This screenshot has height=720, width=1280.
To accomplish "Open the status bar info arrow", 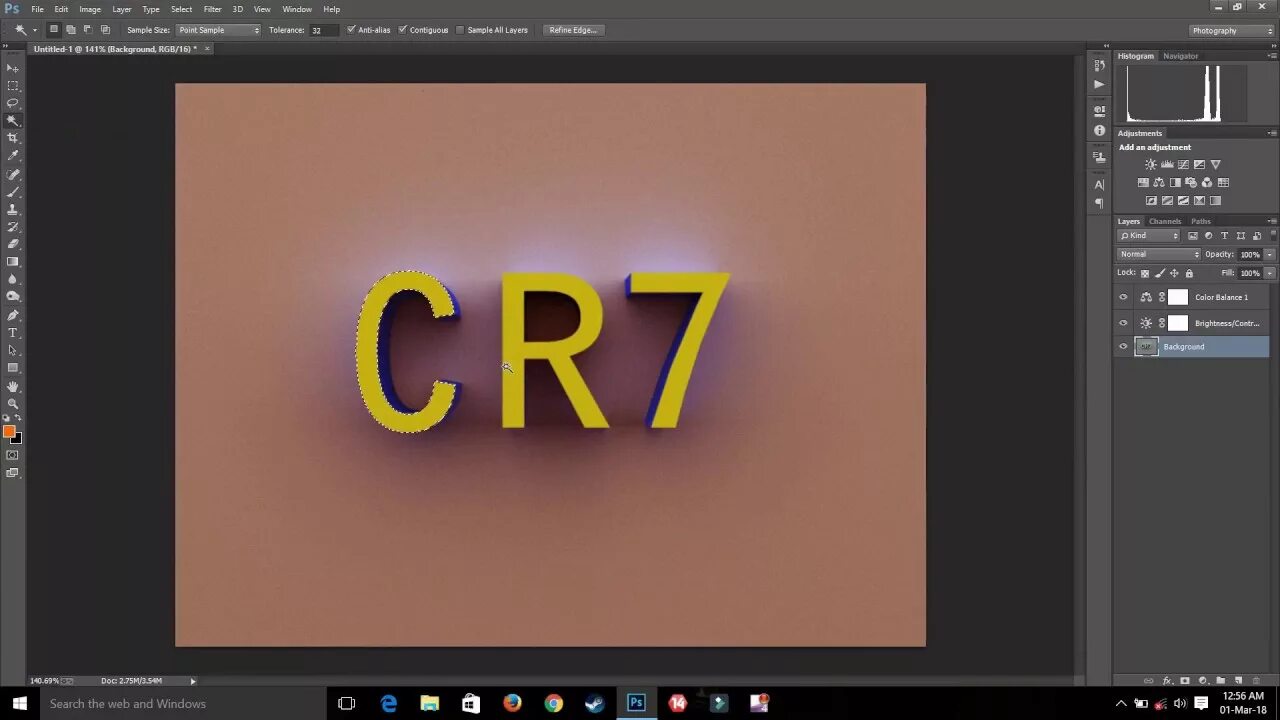I will point(193,681).
